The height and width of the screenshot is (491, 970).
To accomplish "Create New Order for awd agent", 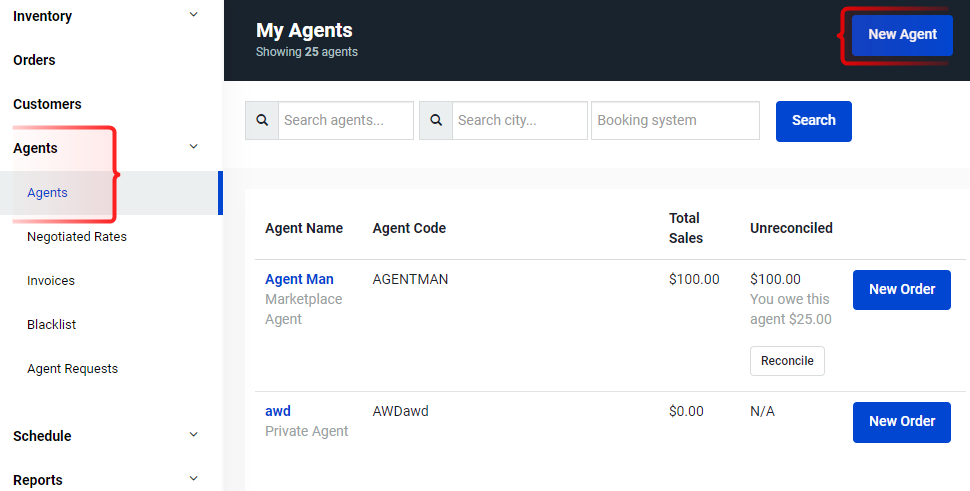I will [901, 422].
